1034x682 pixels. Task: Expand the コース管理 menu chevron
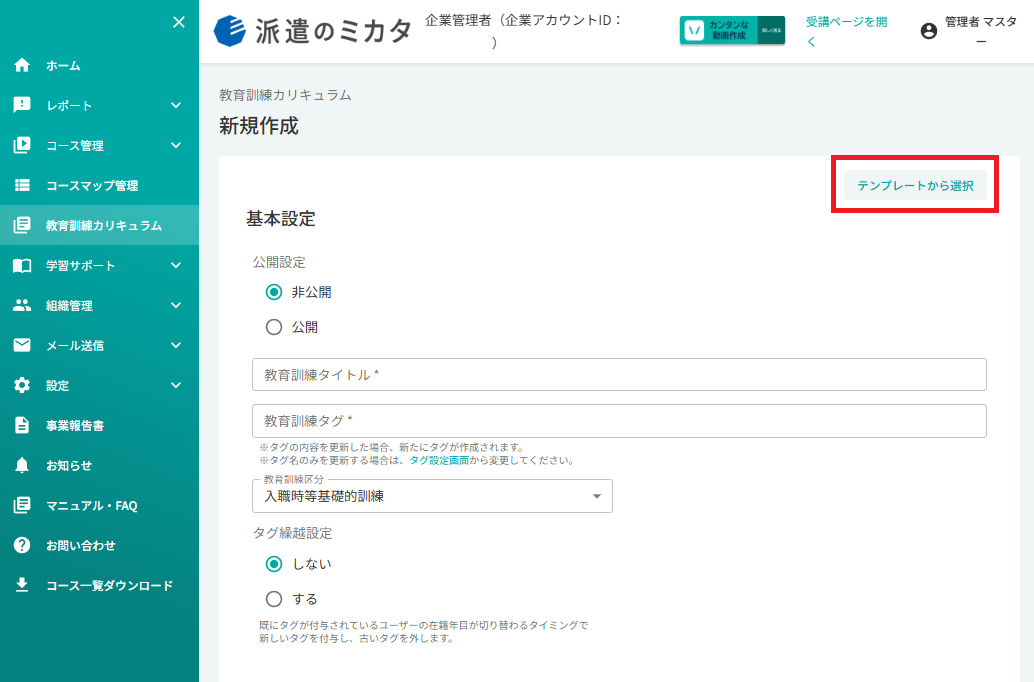tap(176, 145)
